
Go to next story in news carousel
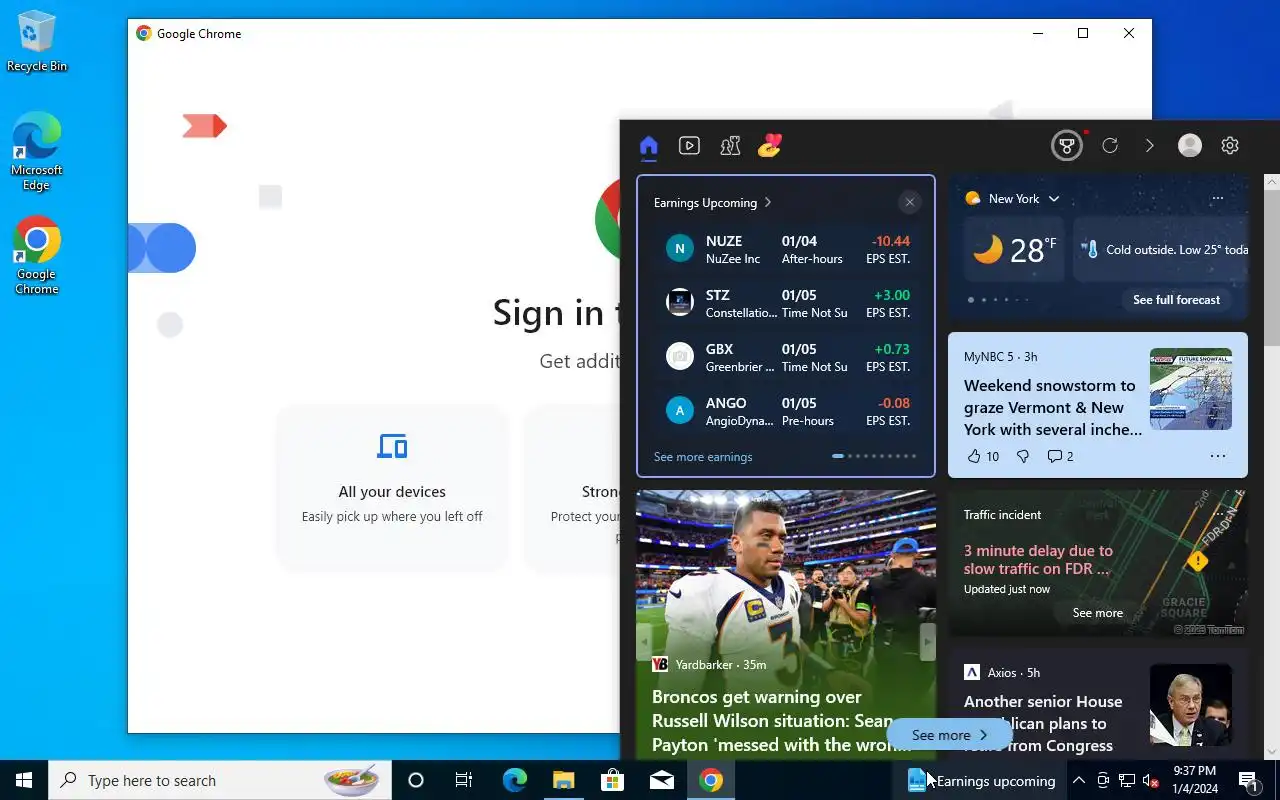[x=928, y=641]
